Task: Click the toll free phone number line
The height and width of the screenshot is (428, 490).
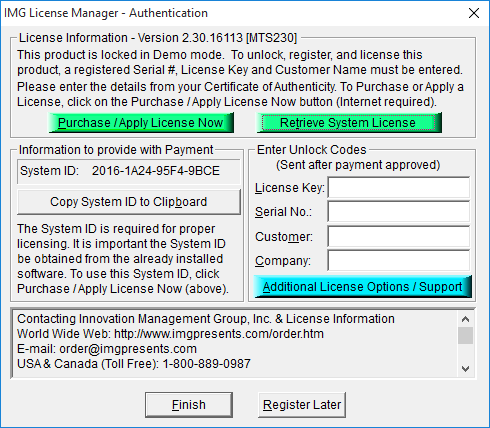Action: (x=134, y=364)
